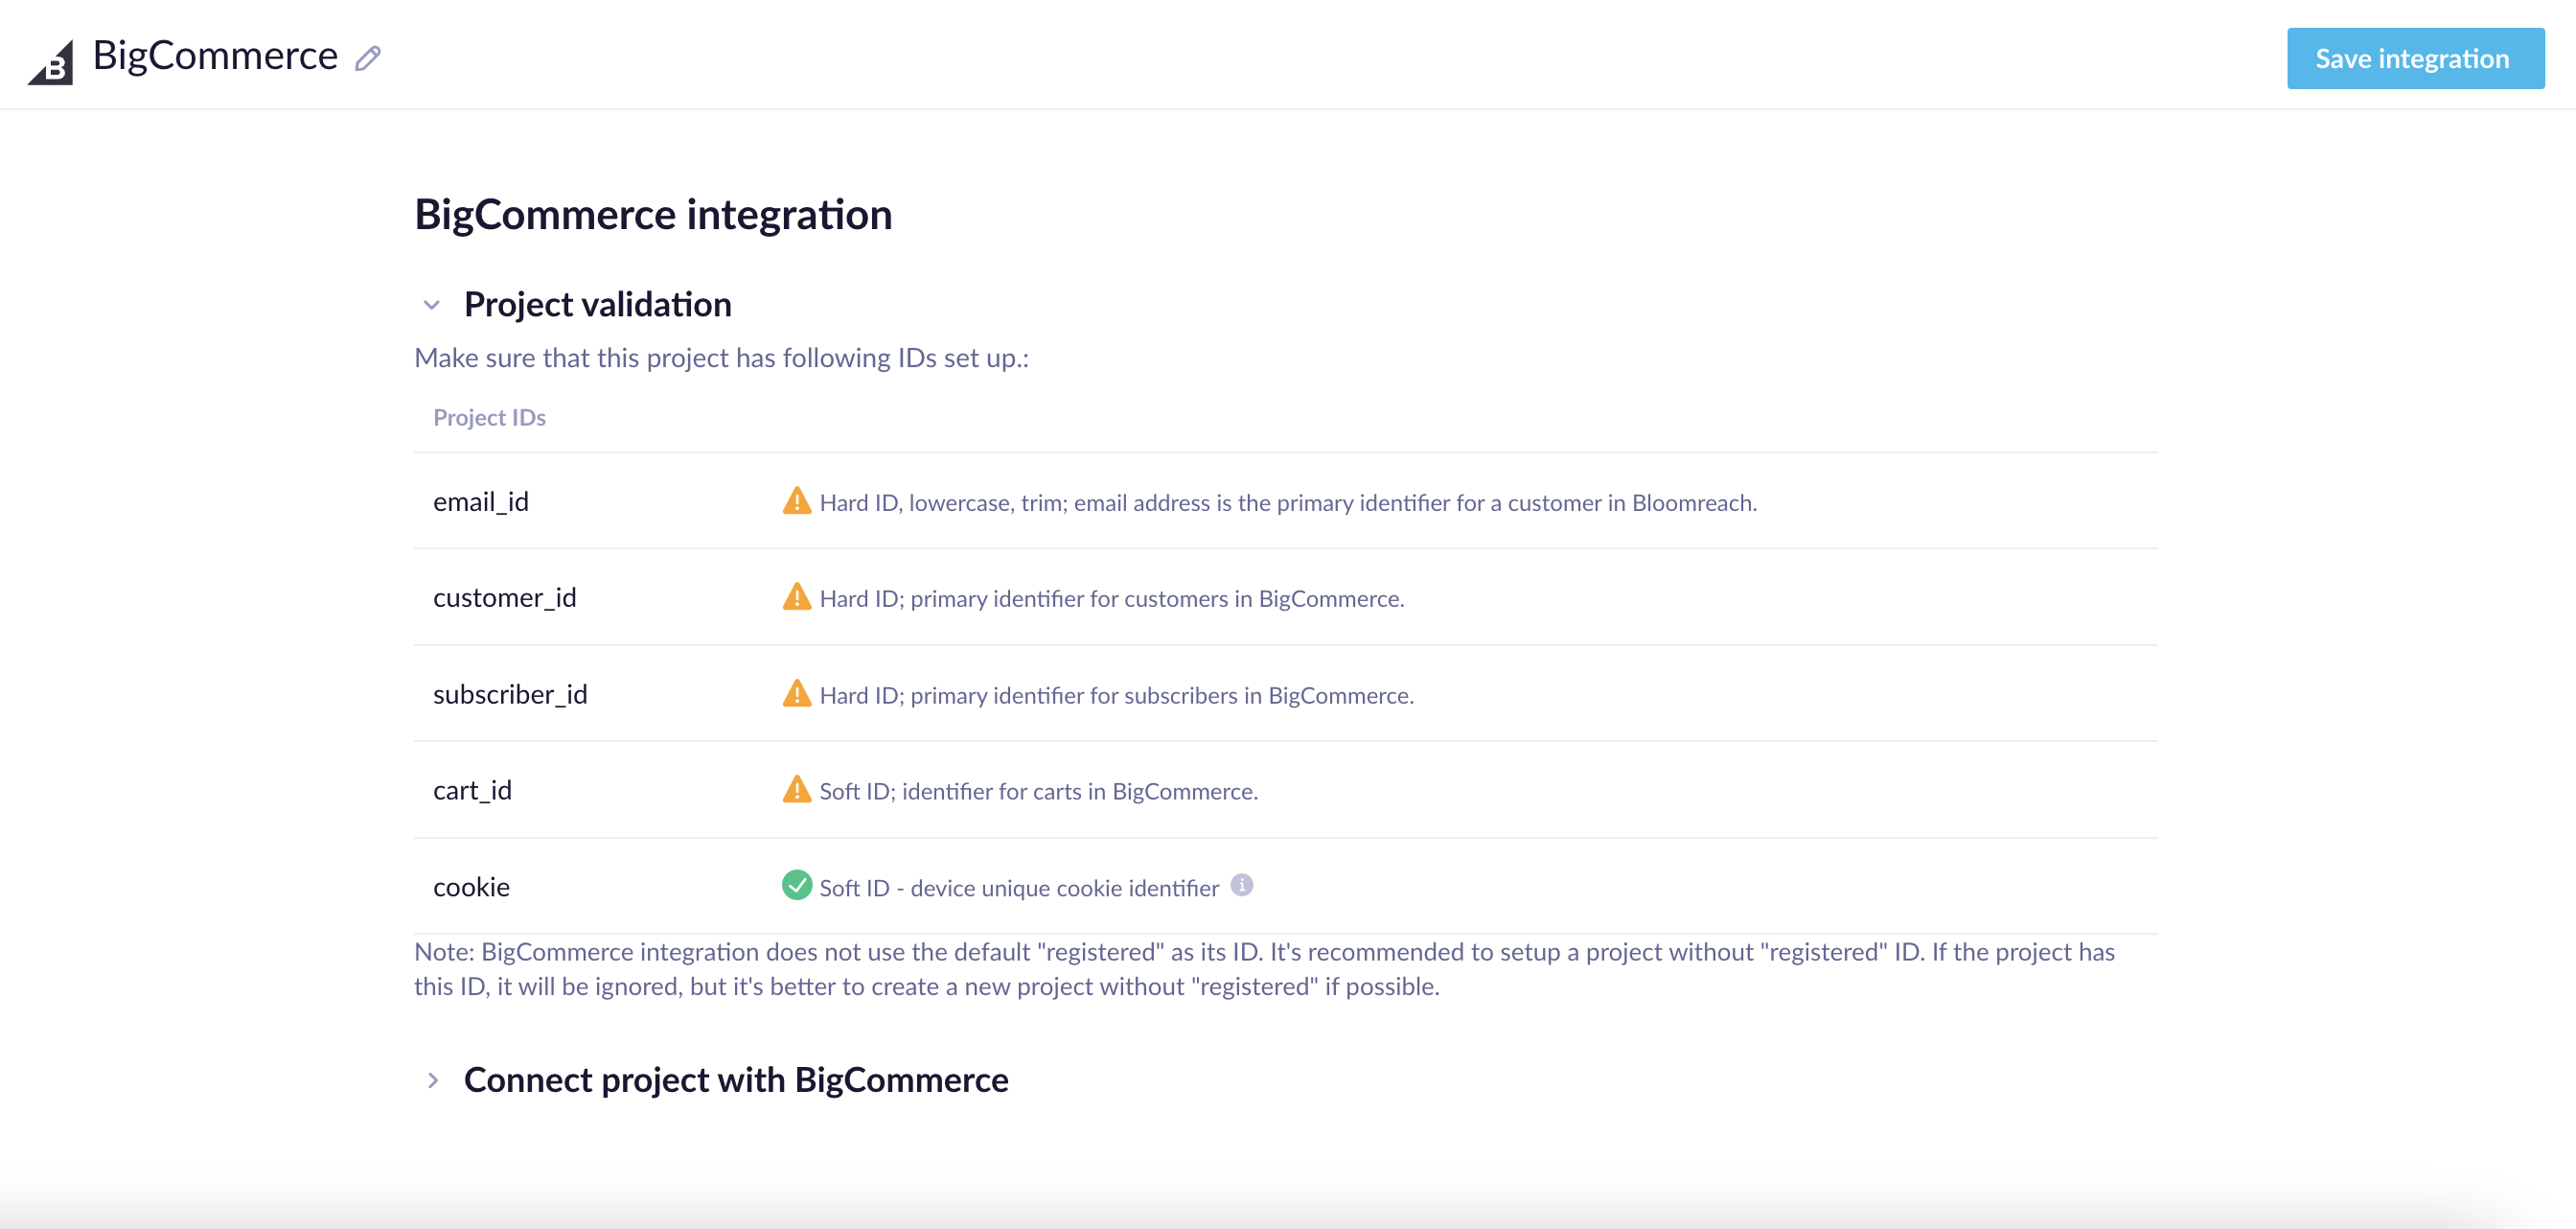Click the cookie row label

pyautogui.click(x=470, y=888)
